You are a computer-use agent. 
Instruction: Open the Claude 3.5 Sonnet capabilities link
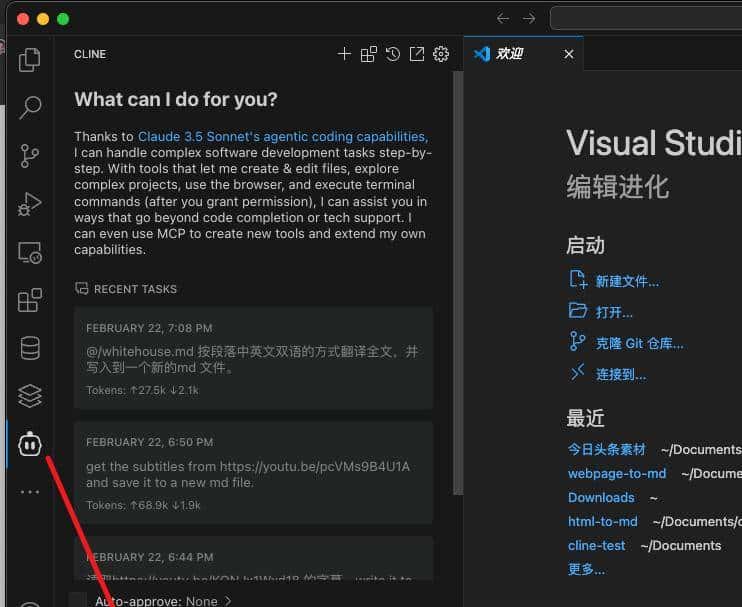(x=283, y=137)
